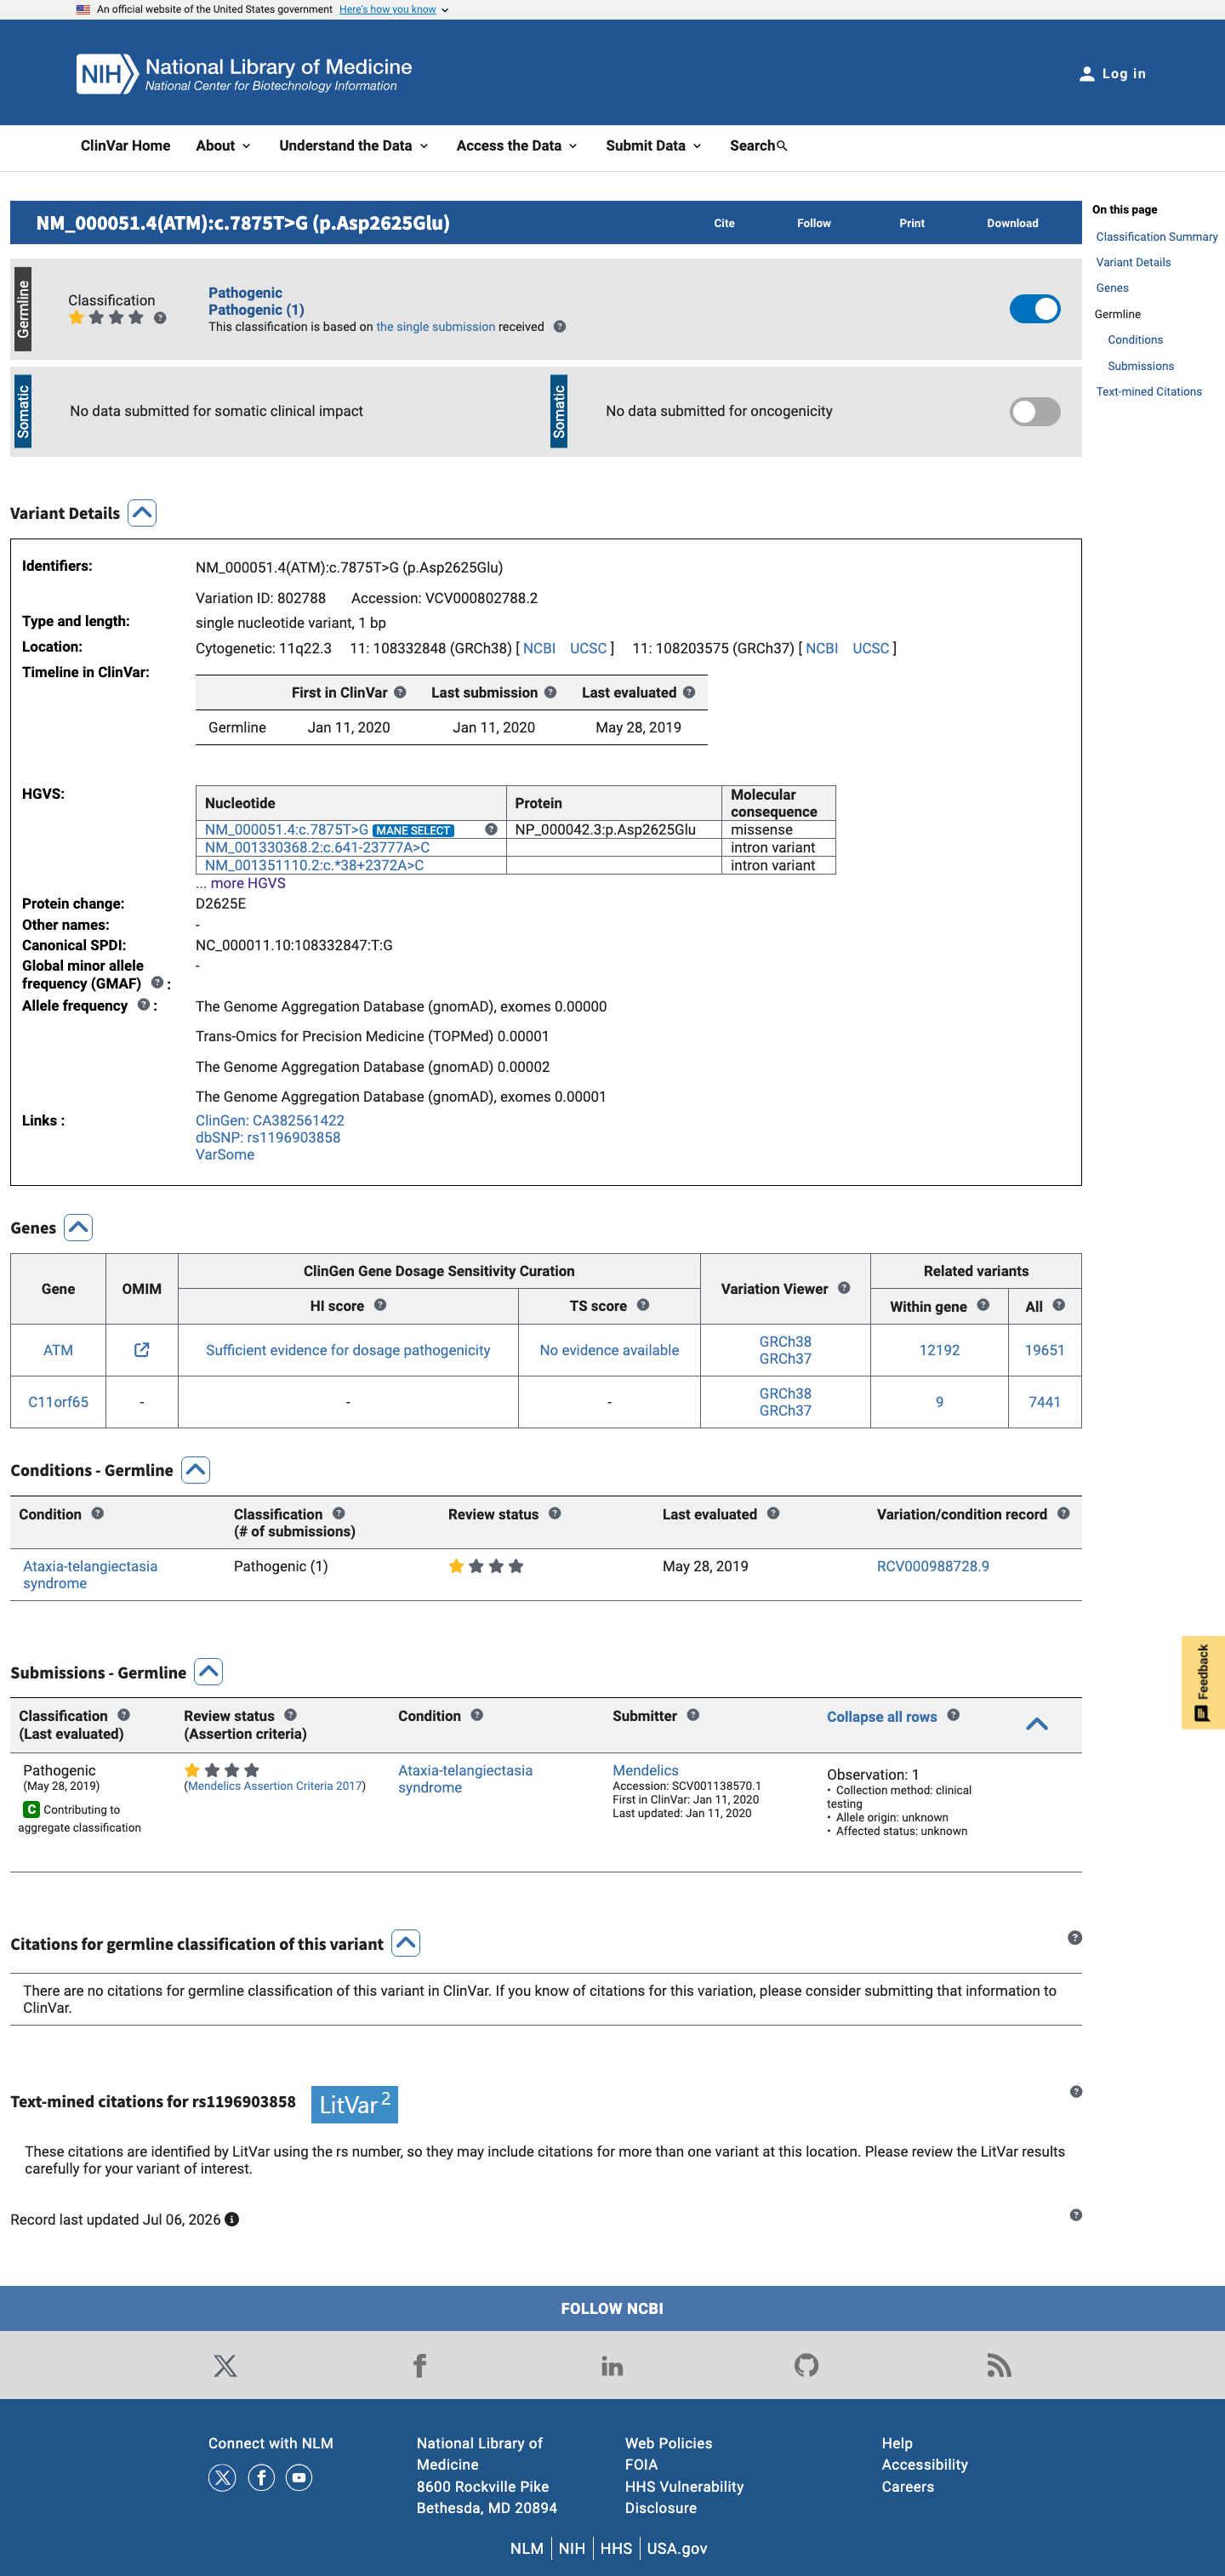The width and height of the screenshot is (1225, 2576).
Task: Open NCBI X (Twitter) icon in follow bar
Action: pyautogui.click(x=225, y=2365)
